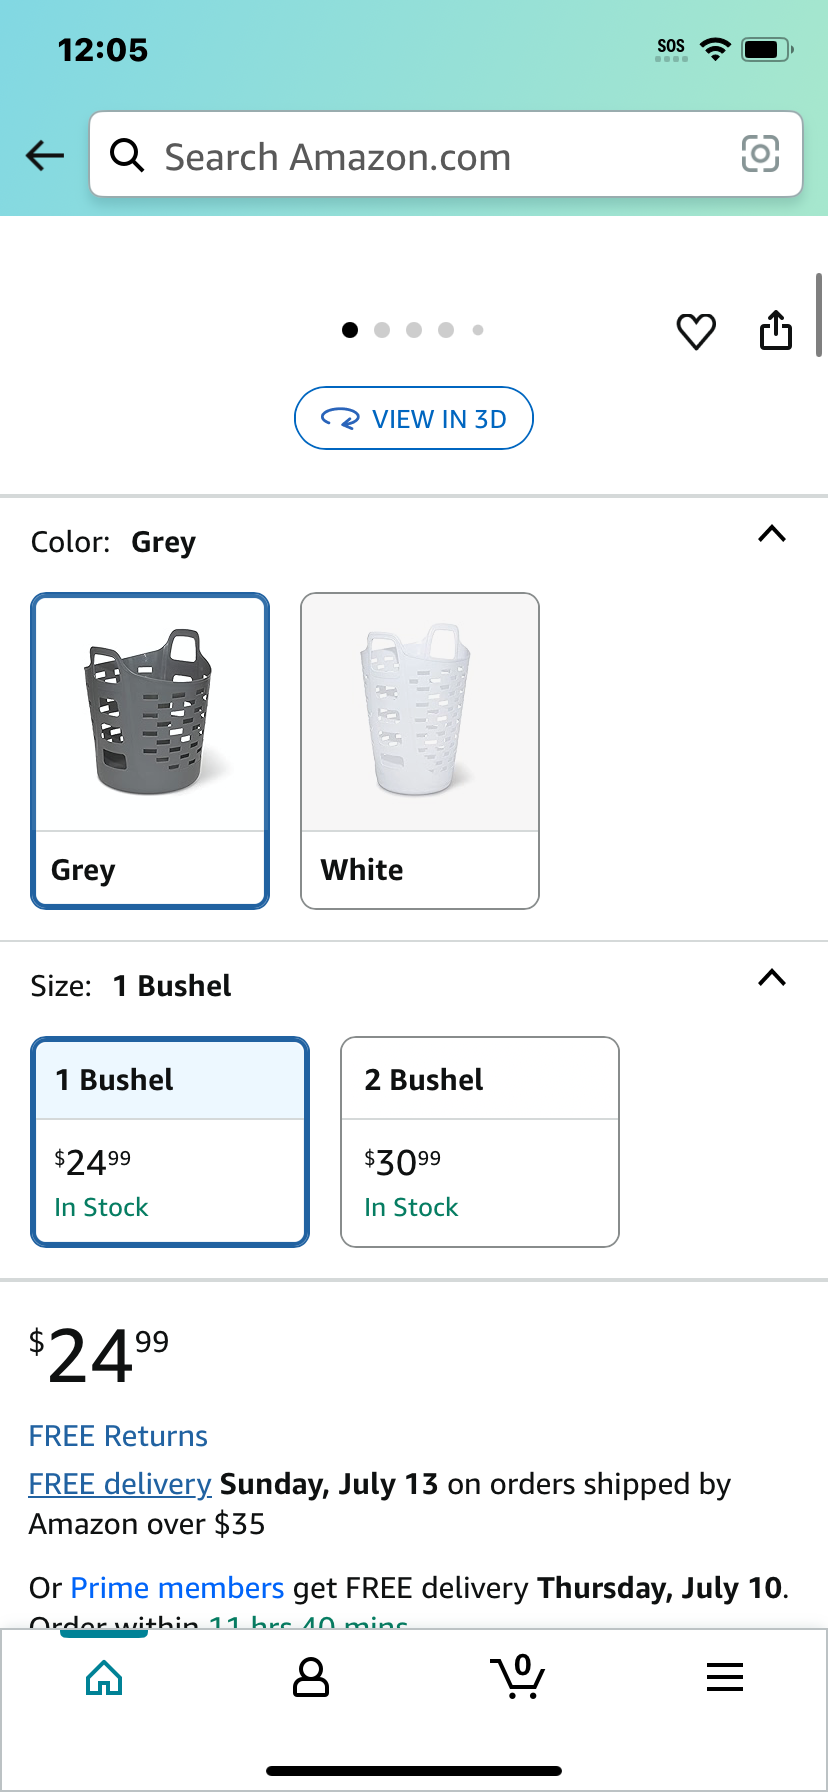Viewport: 828px width, 1792px height.
Task: Open hamburger menu icon
Action: coord(725,1677)
